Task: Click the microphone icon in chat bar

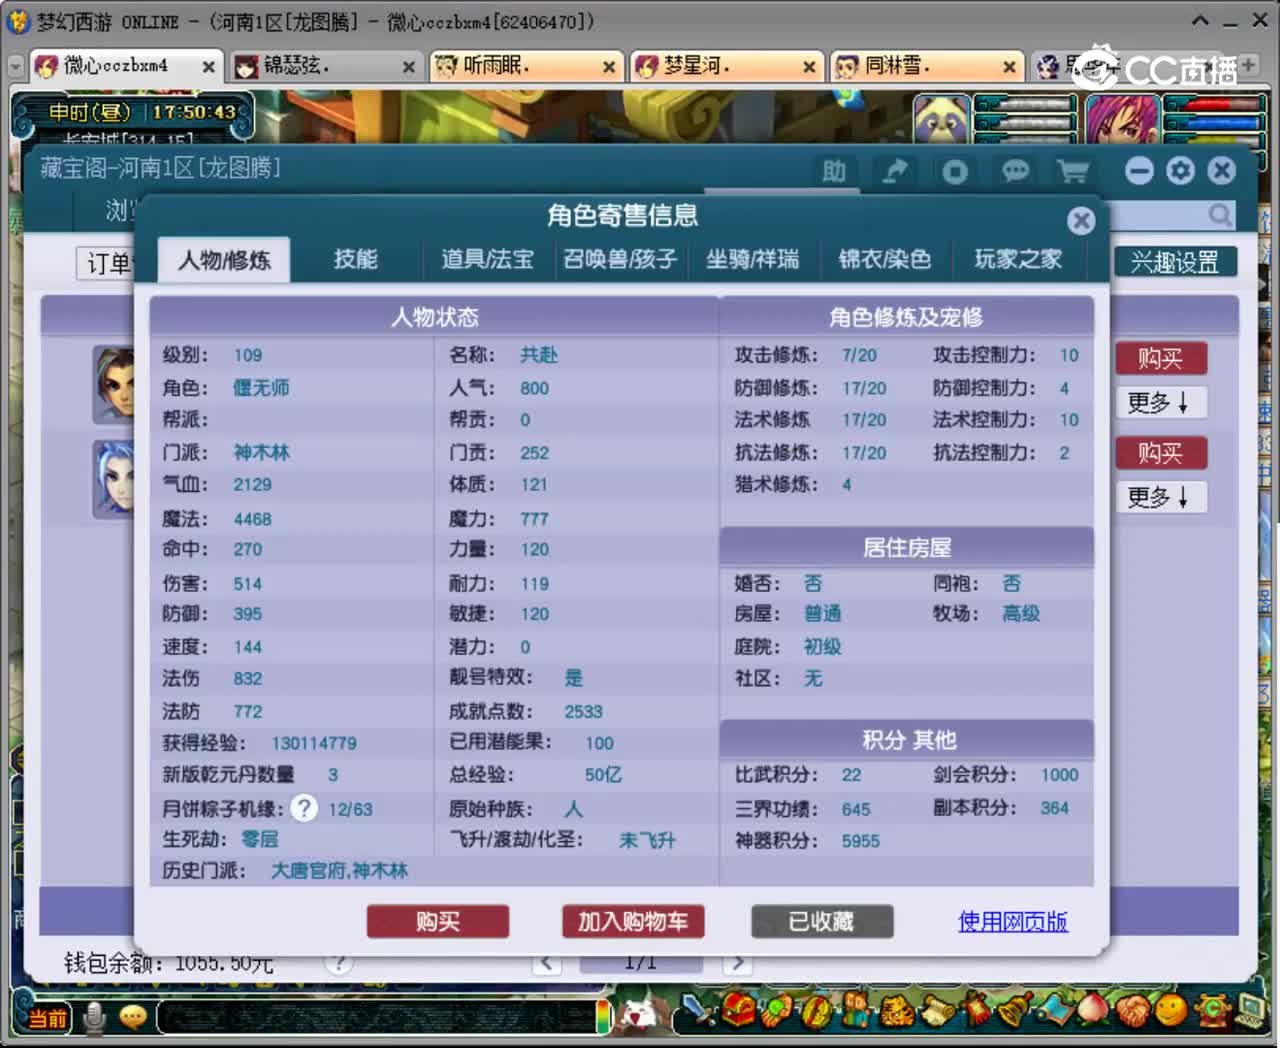Action: coord(95,1017)
